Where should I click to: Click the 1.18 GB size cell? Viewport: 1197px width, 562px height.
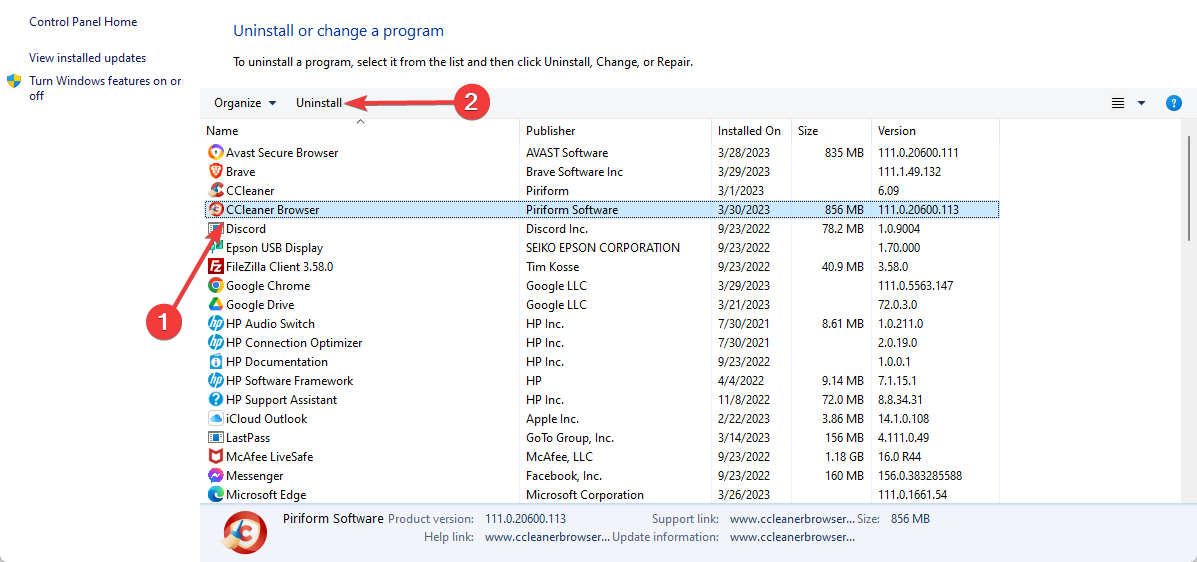(843, 457)
